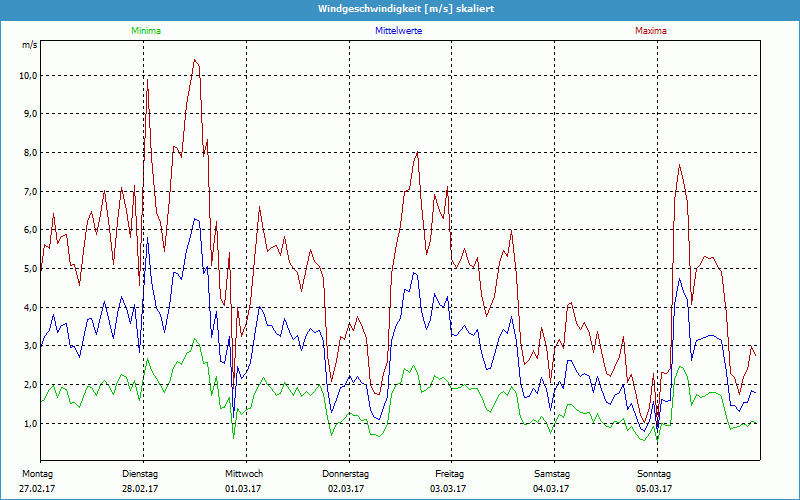800x500 pixels.
Task: Click the red Maxima legend label
Action: [x=651, y=31]
